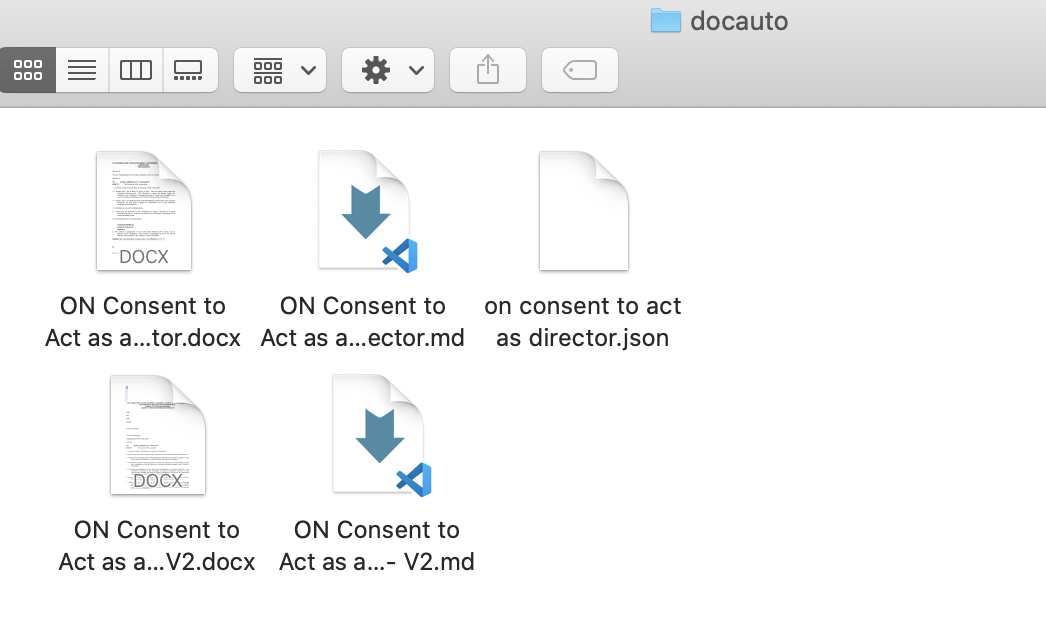Open the ON Consent V2.md file
The width and height of the screenshot is (1046, 638).
point(377,434)
